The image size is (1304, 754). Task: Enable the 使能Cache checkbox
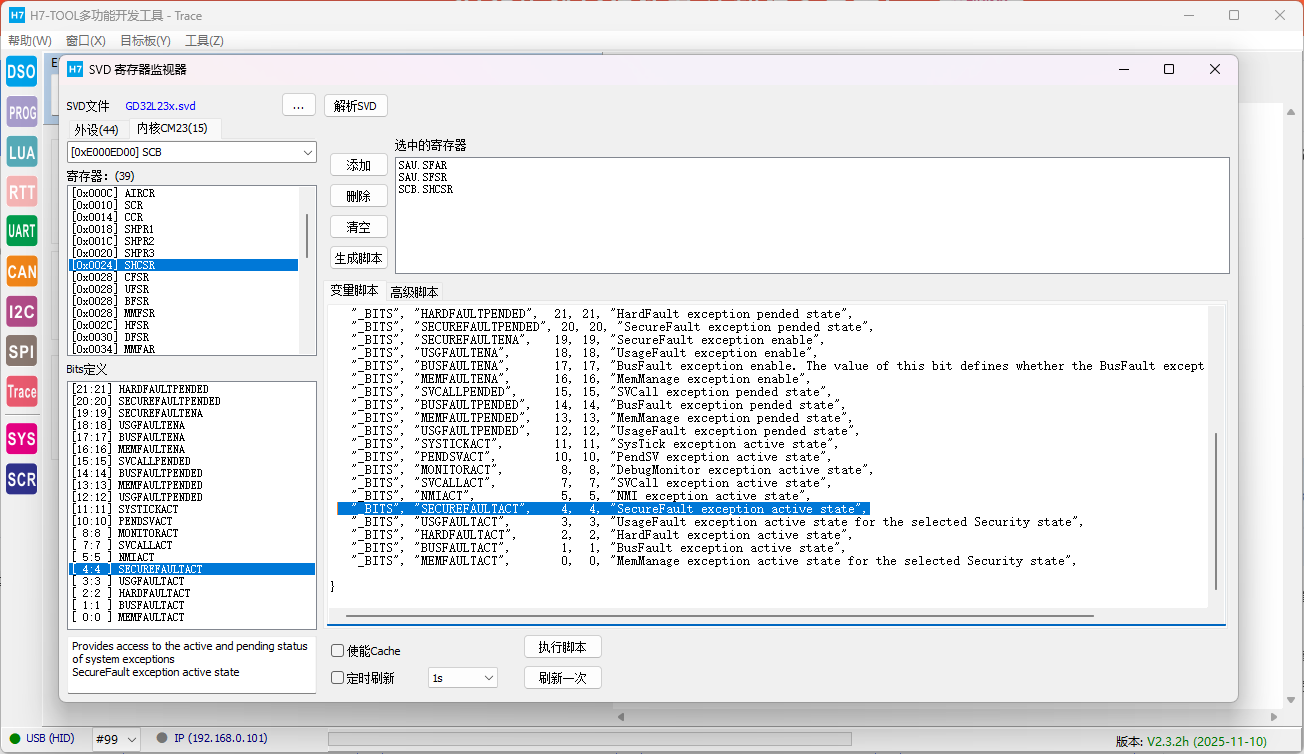(338, 651)
